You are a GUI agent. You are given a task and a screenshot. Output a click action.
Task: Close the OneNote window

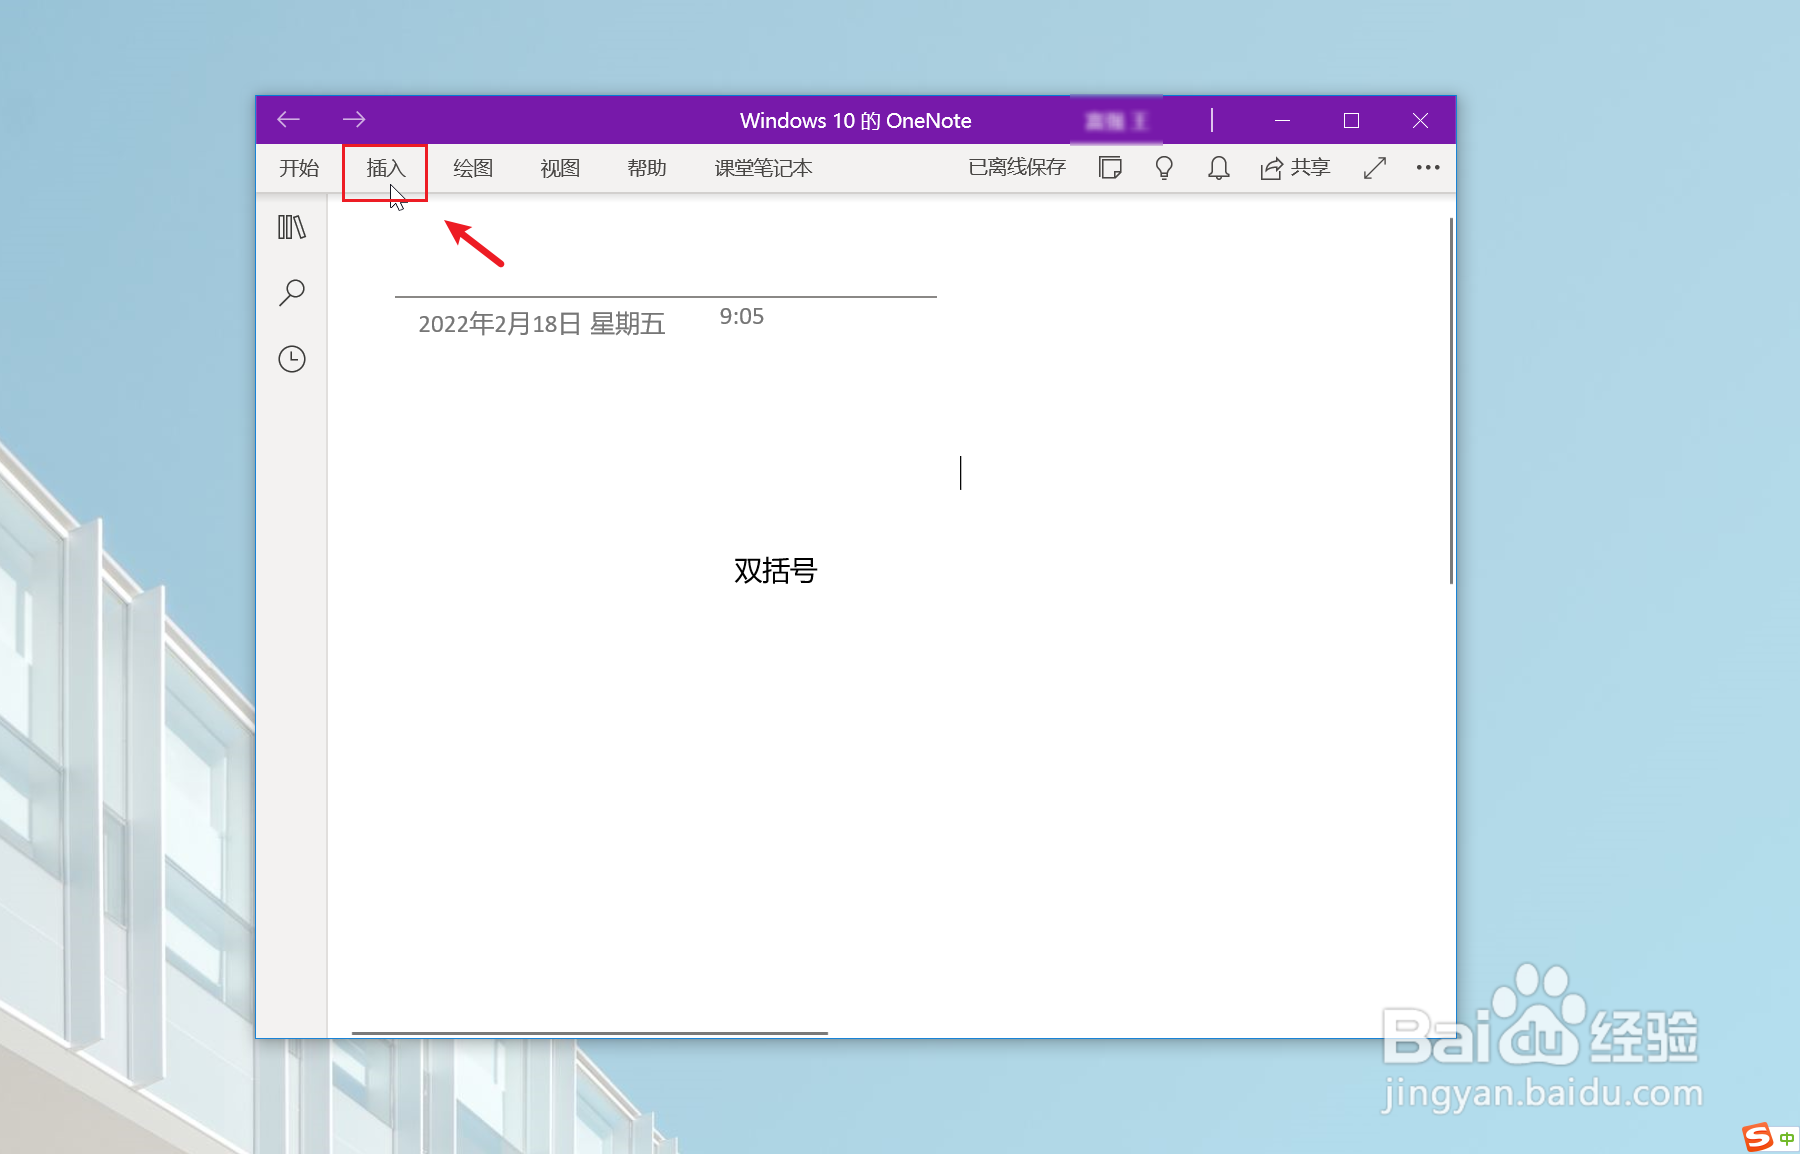1420,120
